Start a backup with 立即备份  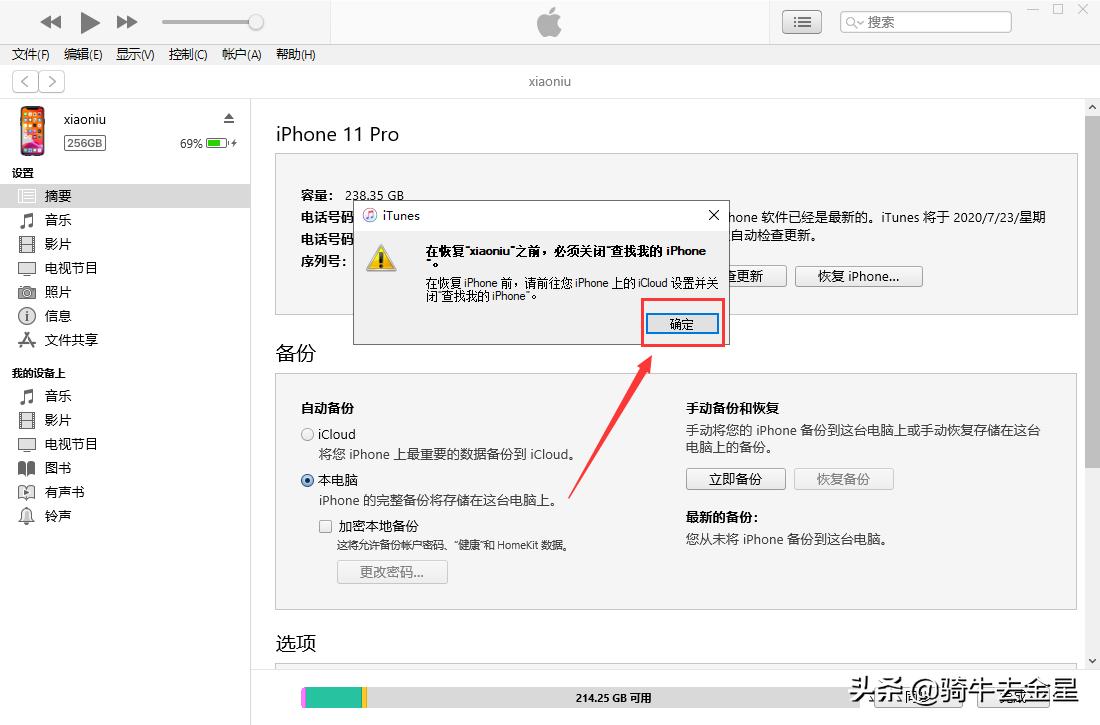[735, 479]
